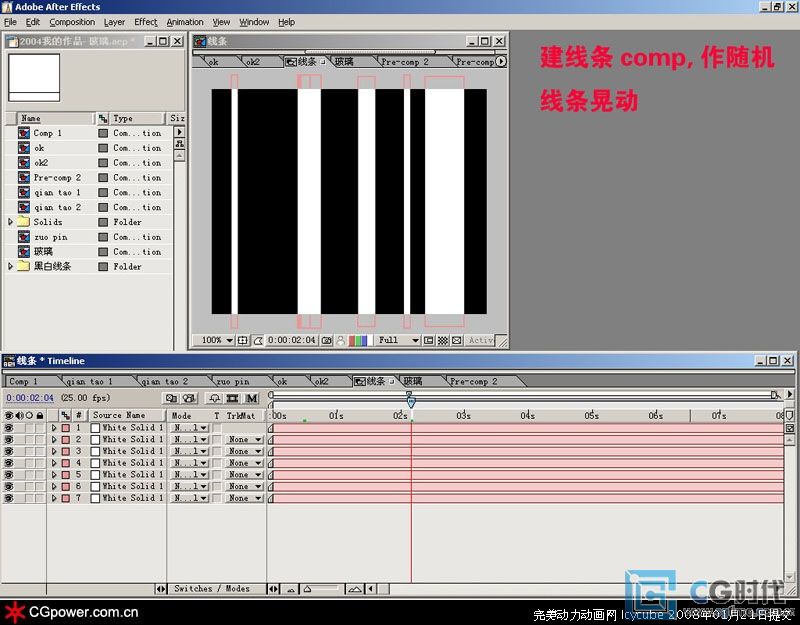
Task: Toggle preserve transparency box for layer 1
Action: coord(217,428)
